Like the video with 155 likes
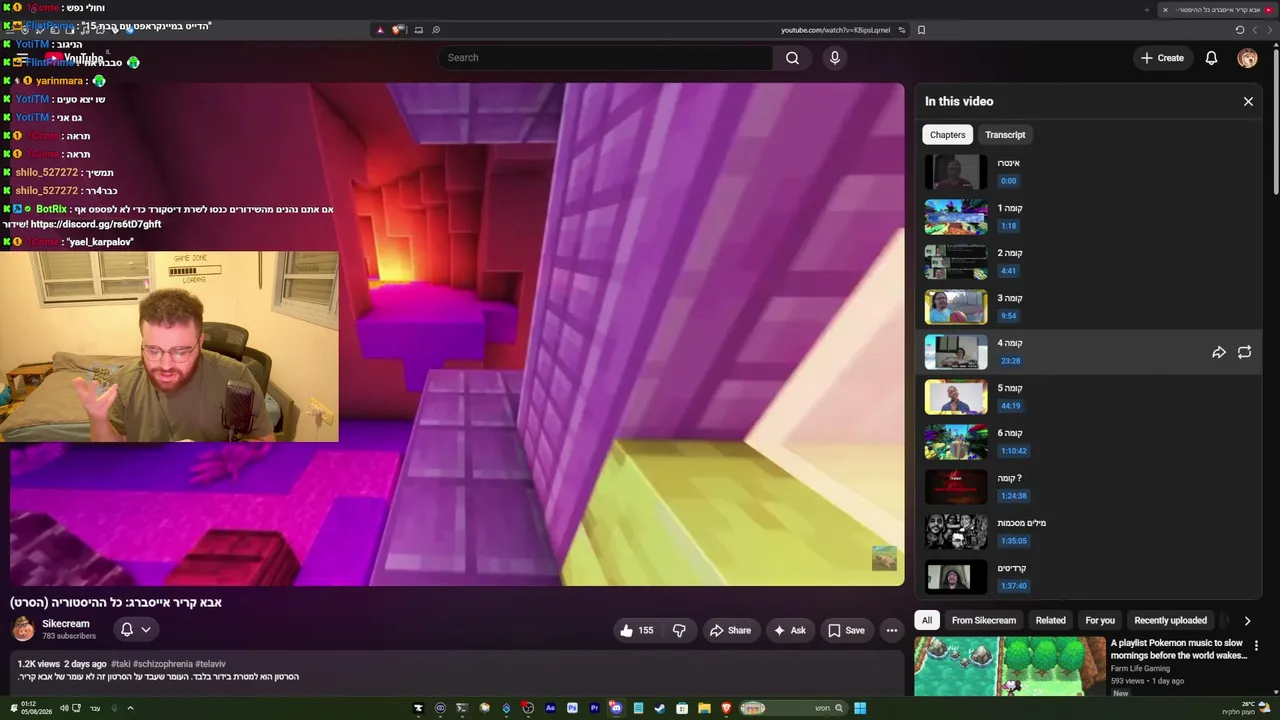The width and height of the screenshot is (1280, 720). 636,630
